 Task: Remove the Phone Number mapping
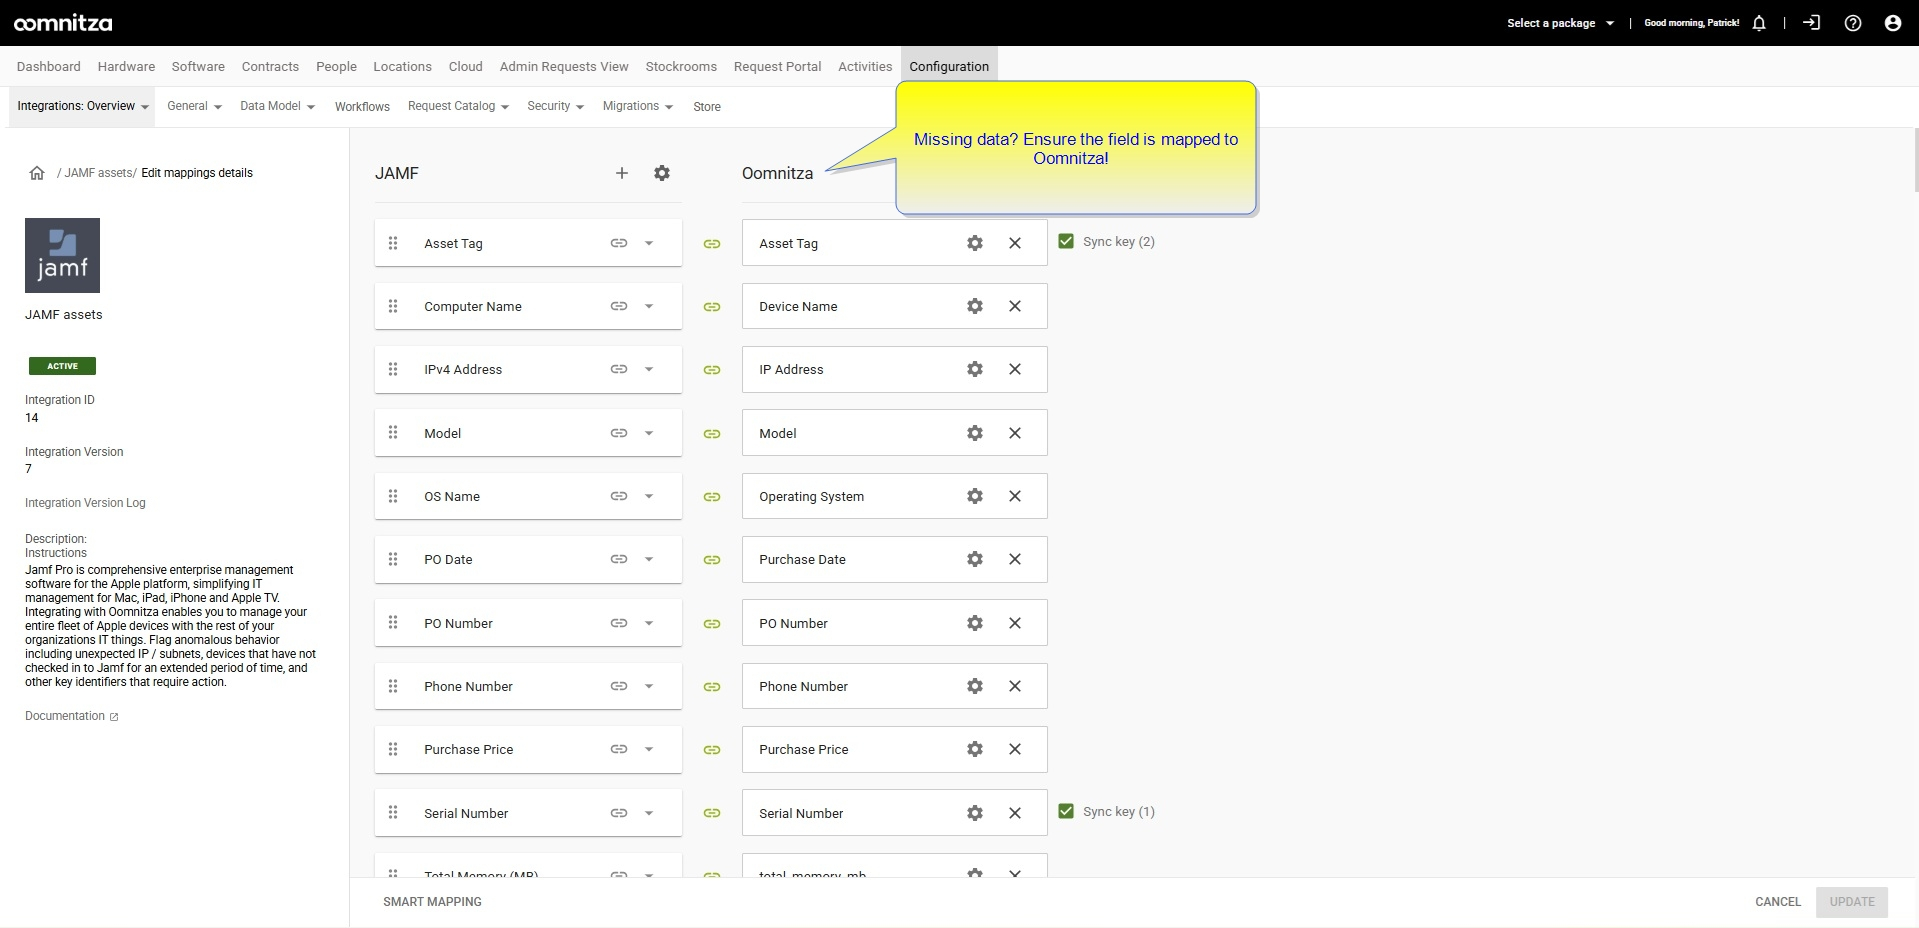(1015, 686)
